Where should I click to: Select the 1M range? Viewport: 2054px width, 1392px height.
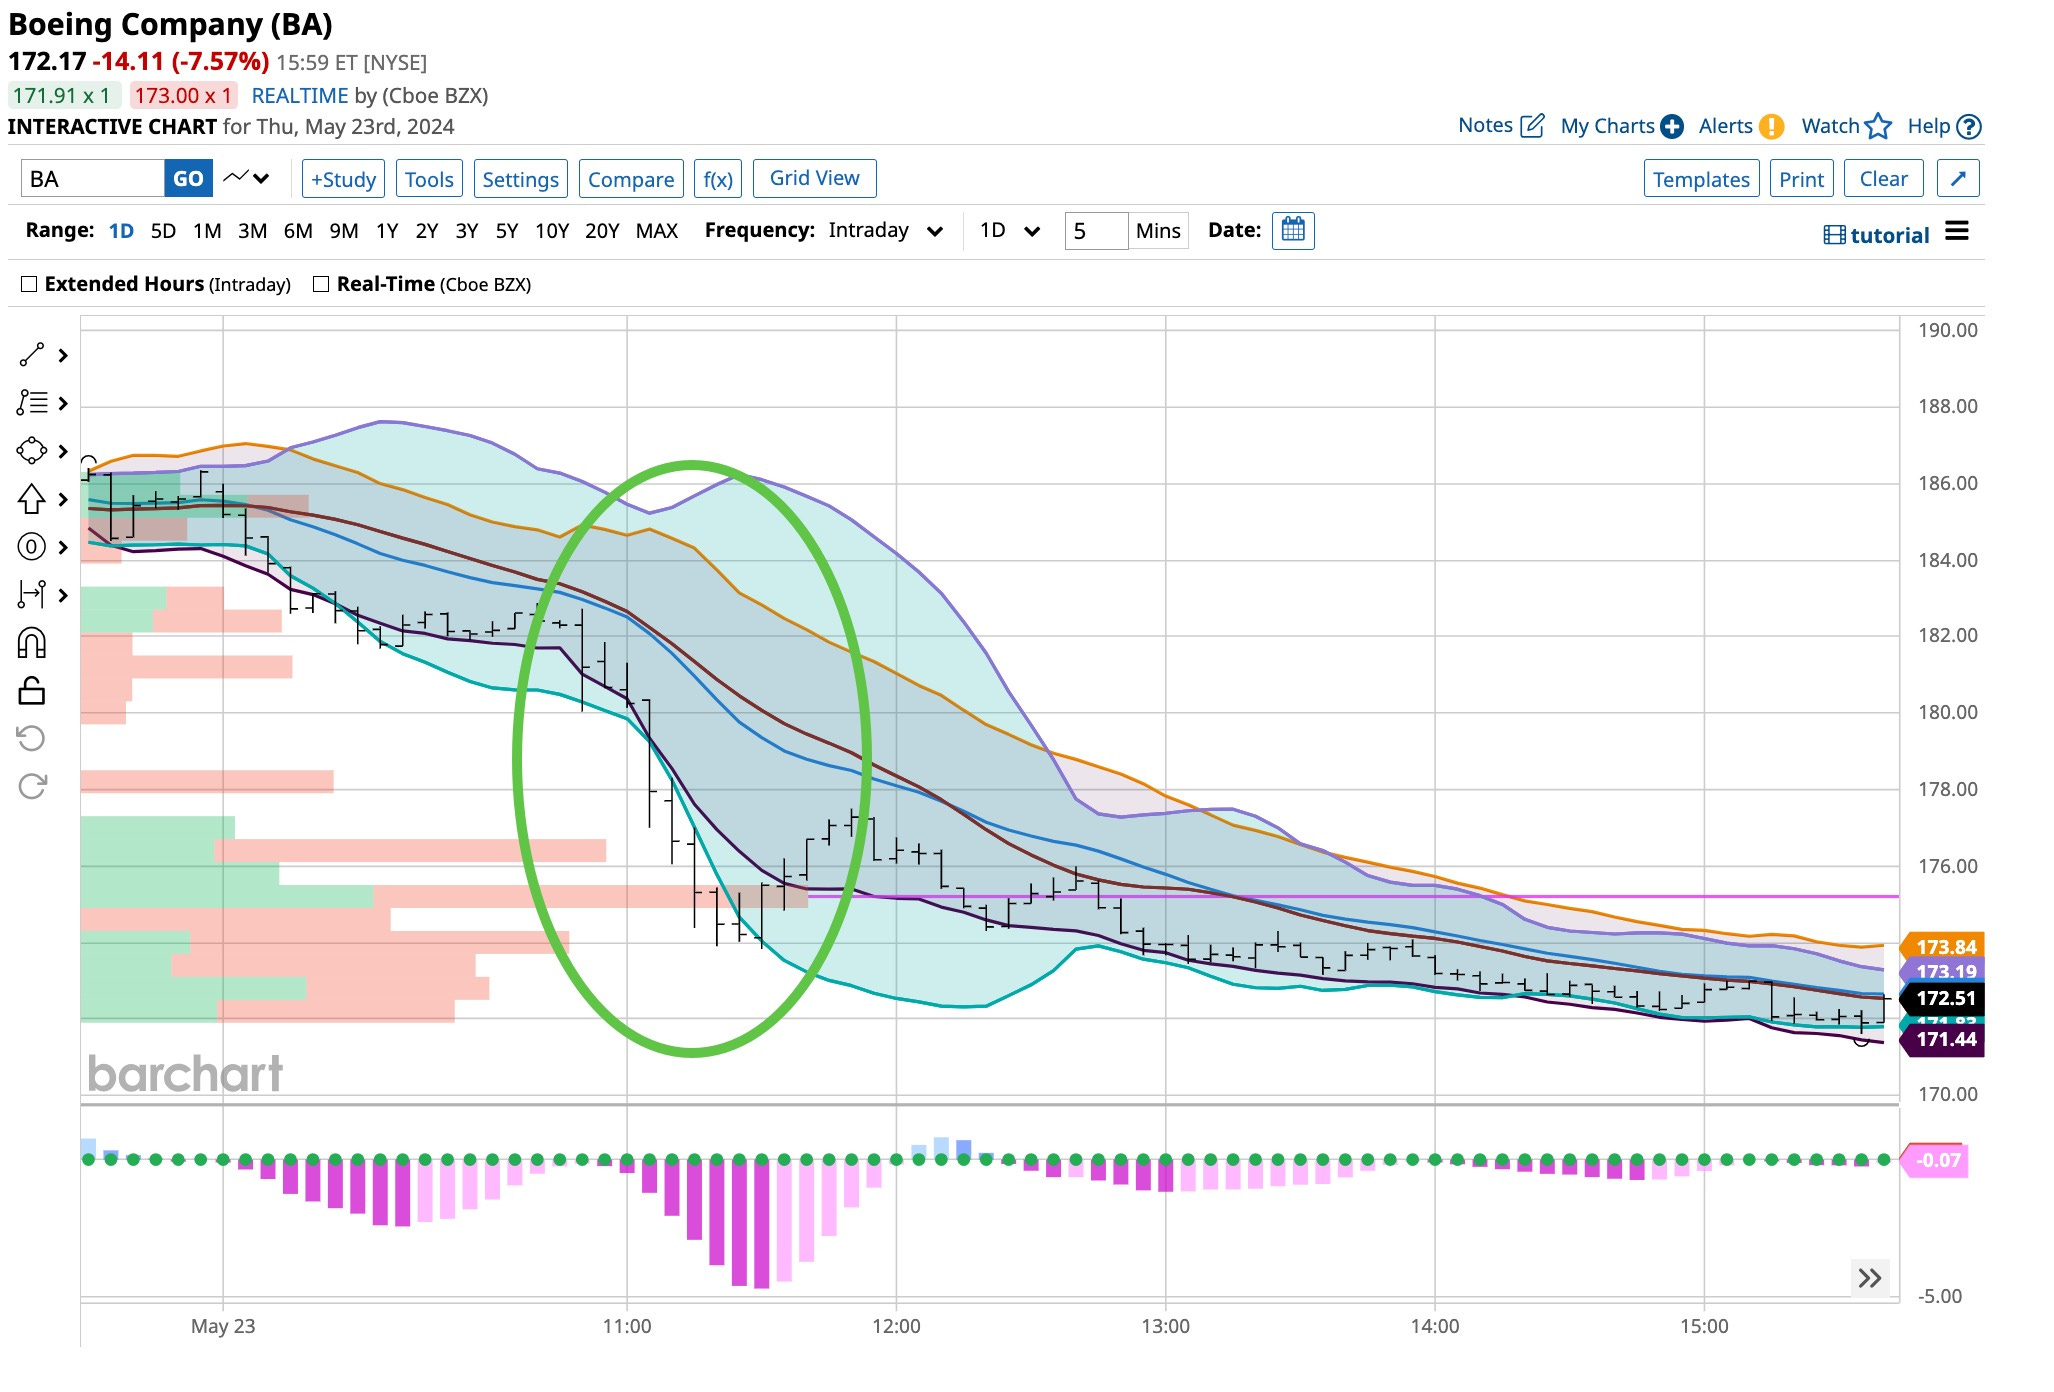(x=207, y=231)
